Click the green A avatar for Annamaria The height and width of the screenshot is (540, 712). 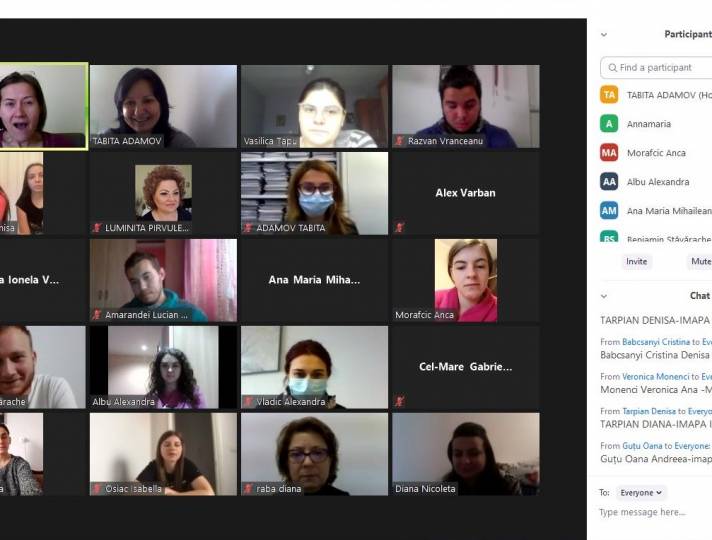[x=609, y=124]
